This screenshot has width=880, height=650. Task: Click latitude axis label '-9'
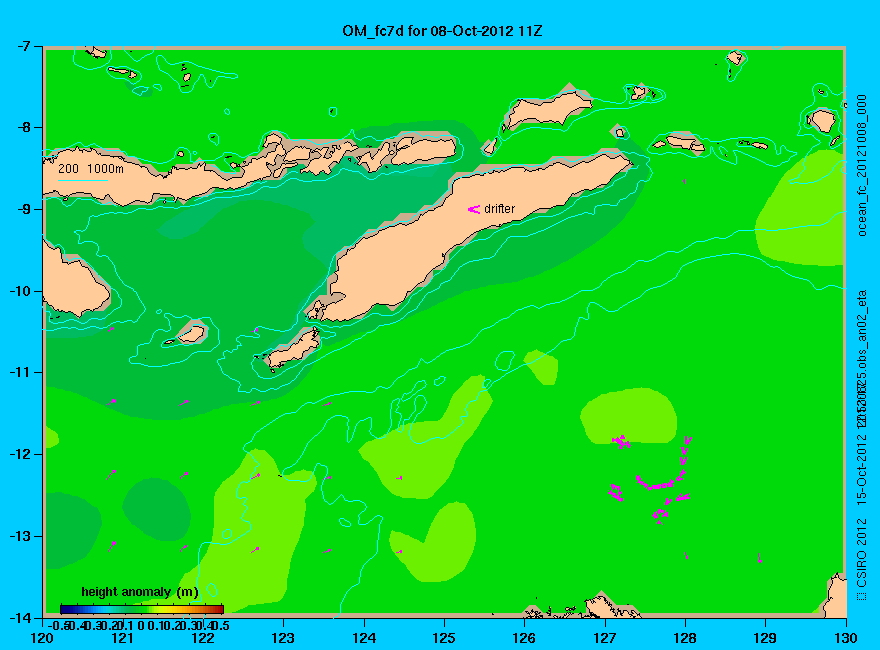click(22, 209)
